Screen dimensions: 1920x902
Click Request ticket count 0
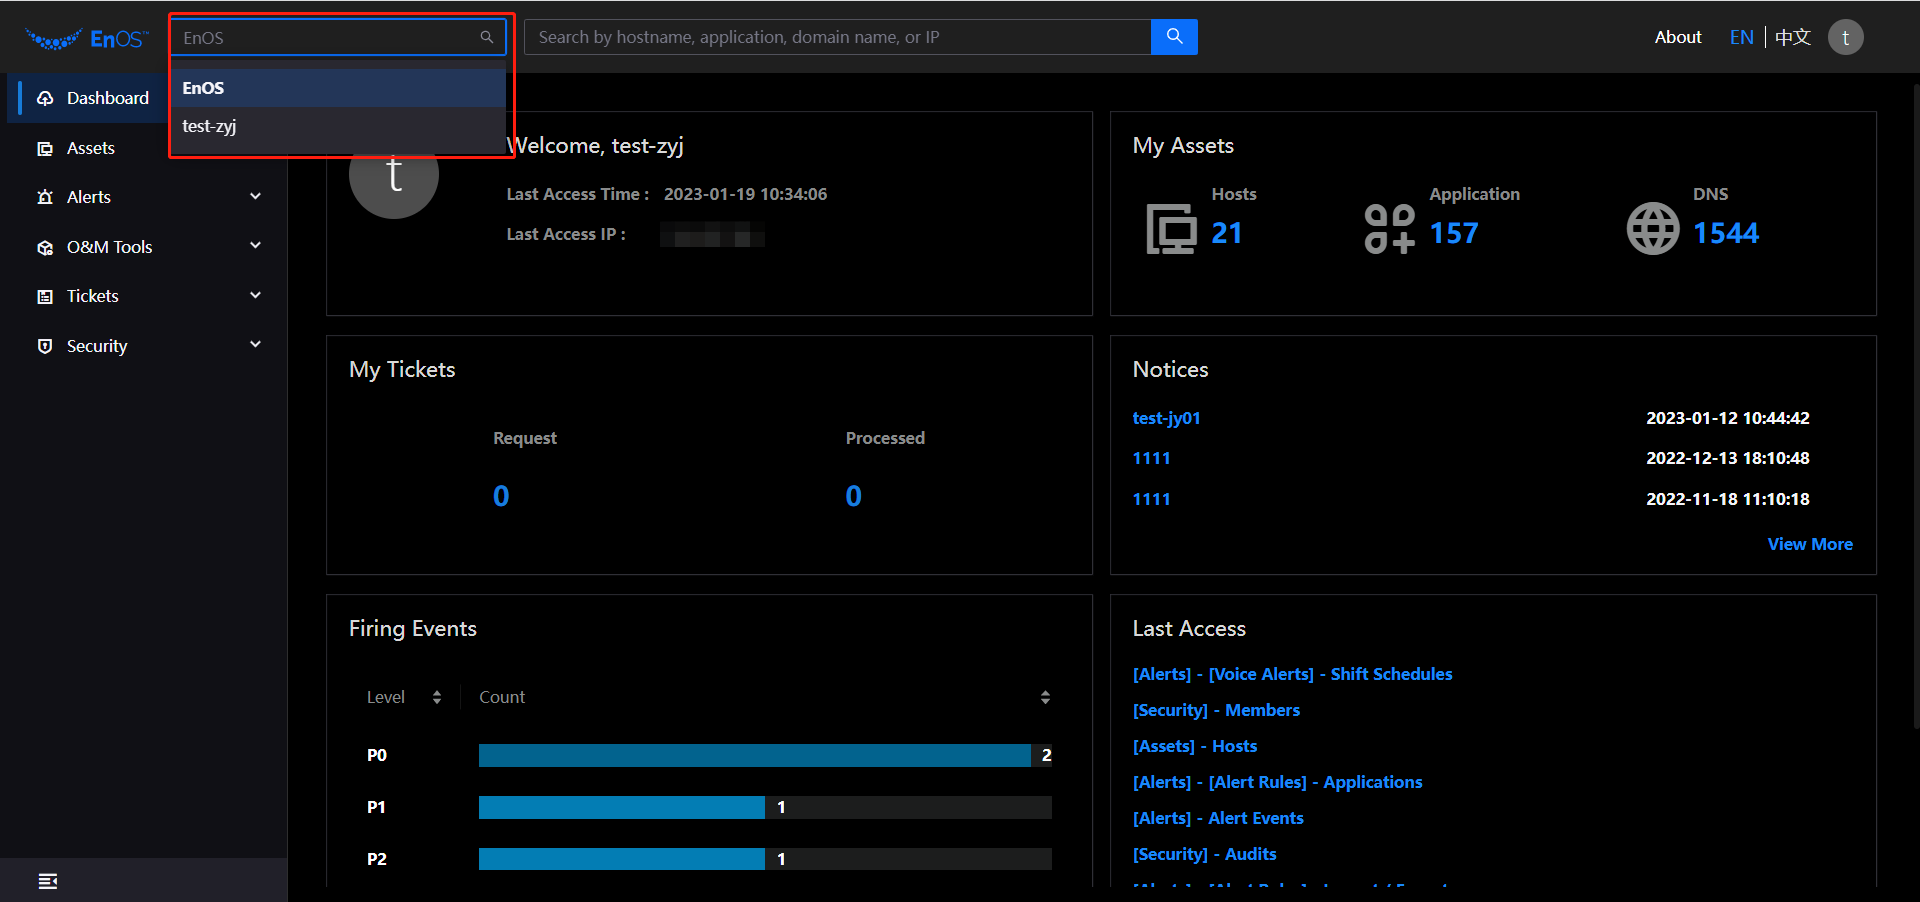[501, 496]
